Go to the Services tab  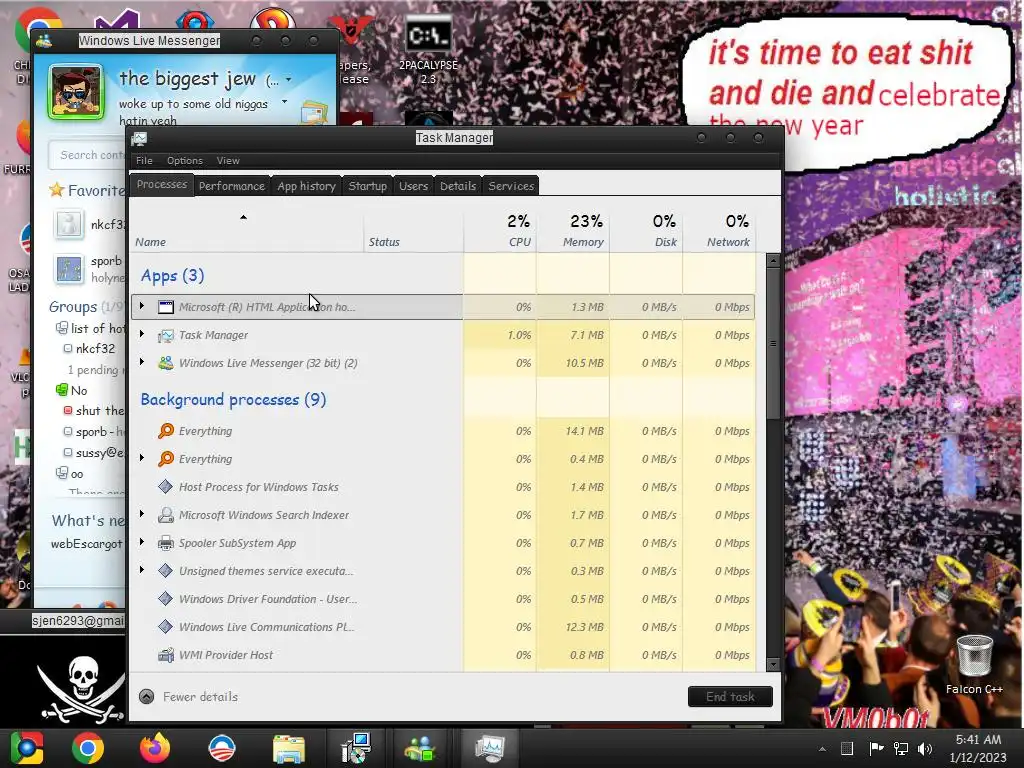point(511,185)
